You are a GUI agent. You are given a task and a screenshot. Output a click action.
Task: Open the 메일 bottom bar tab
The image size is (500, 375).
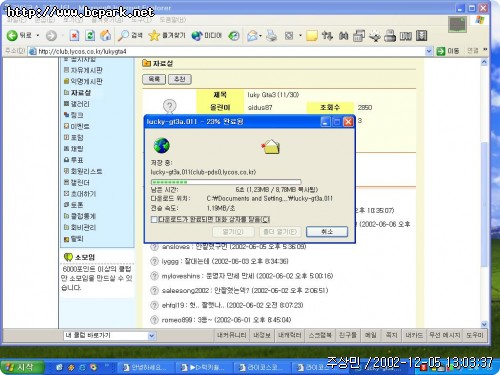[371, 335]
